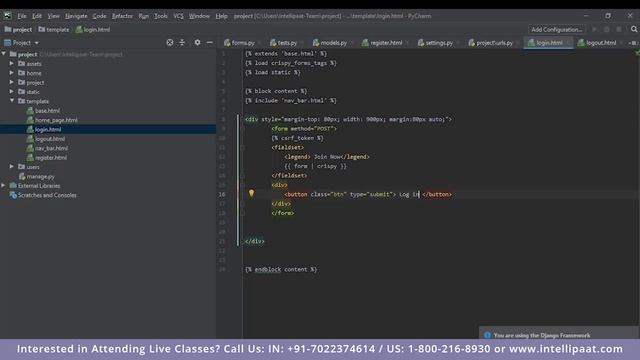
Task: Click the Run play icon in toolbar
Action: pos(594,29)
